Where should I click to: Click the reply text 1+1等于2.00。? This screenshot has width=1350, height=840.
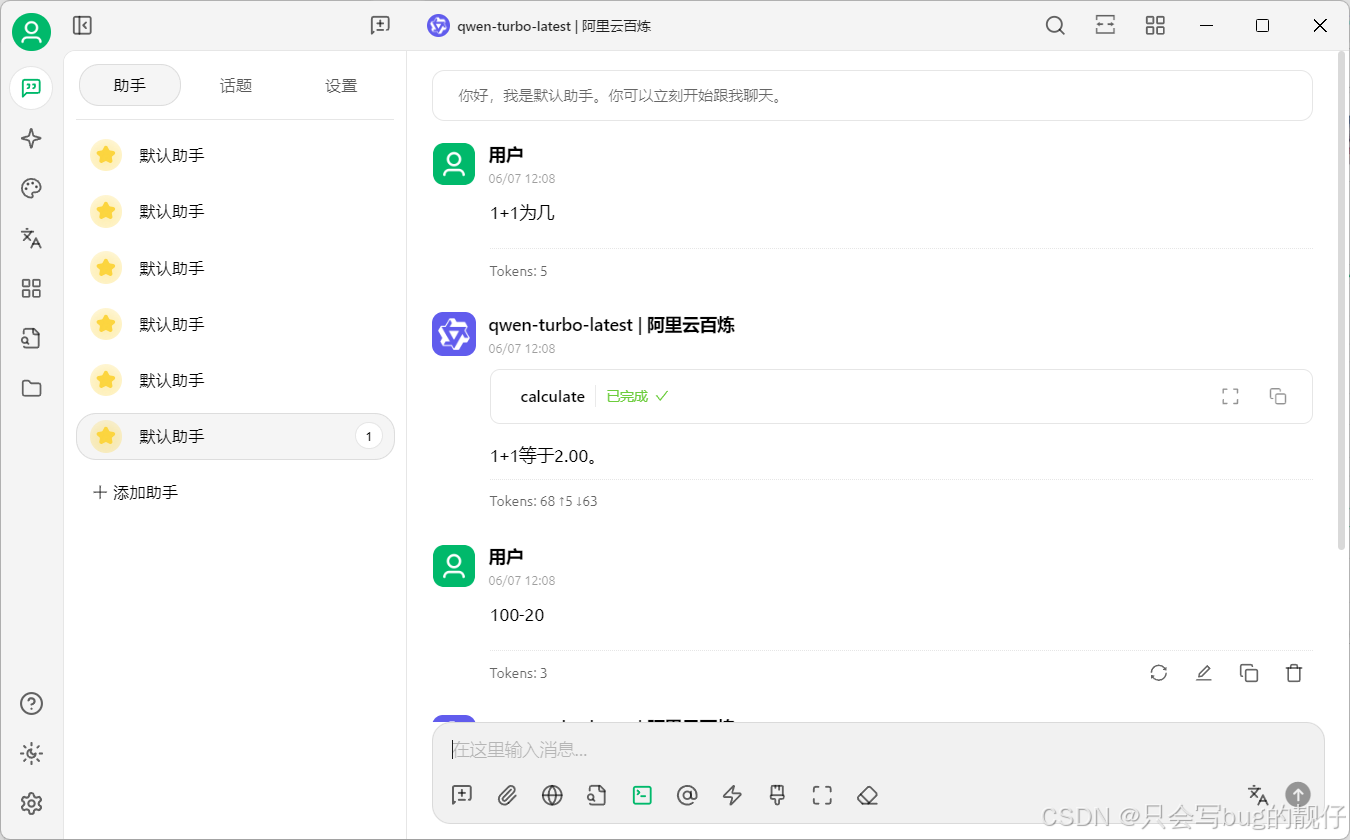[x=544, y=456]
